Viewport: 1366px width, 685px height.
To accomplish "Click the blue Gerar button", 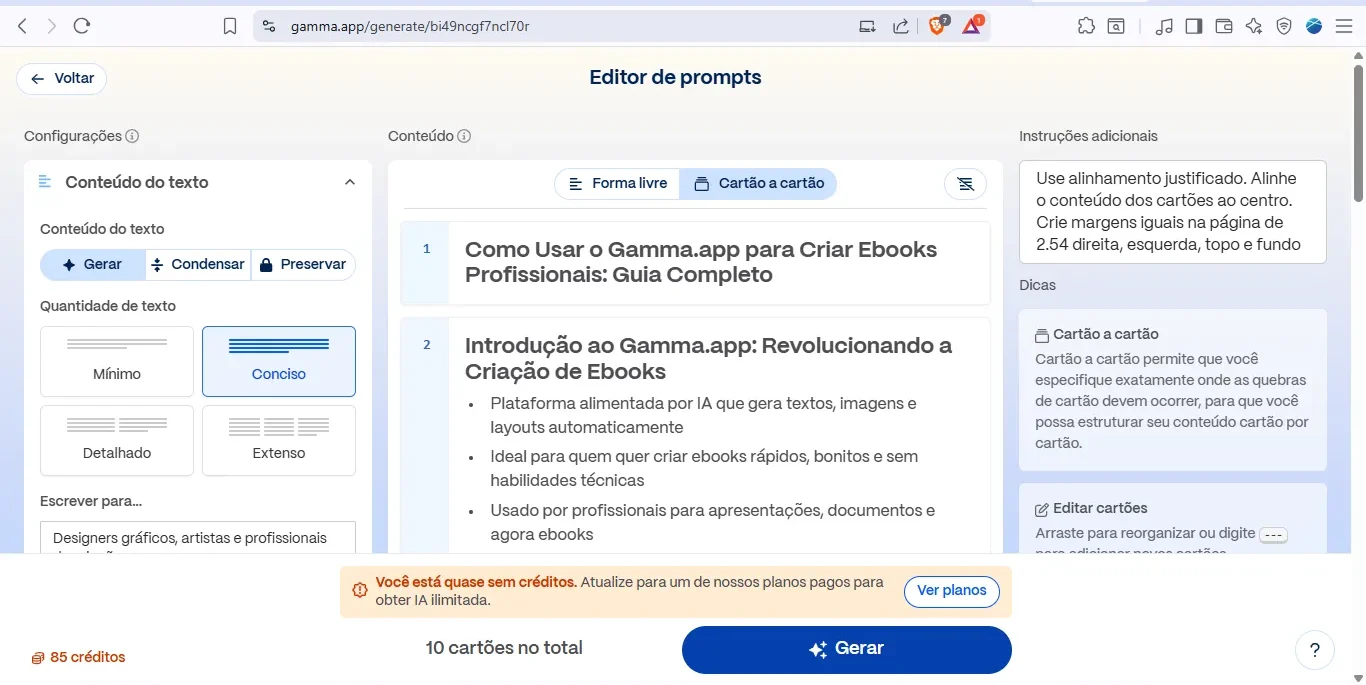I will pyautogui.click(x=847, y=649).
